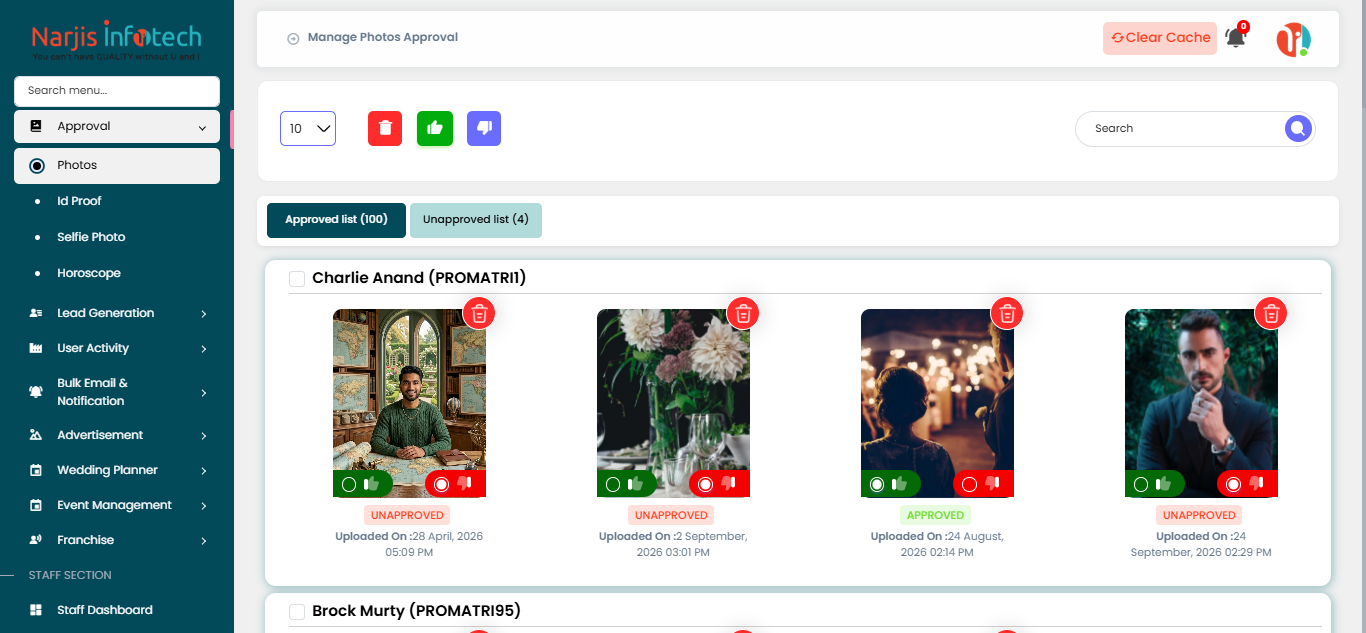Open the Horoscope sidebar link
This screenshot has height=633, width=1366.
pos(89,273)
